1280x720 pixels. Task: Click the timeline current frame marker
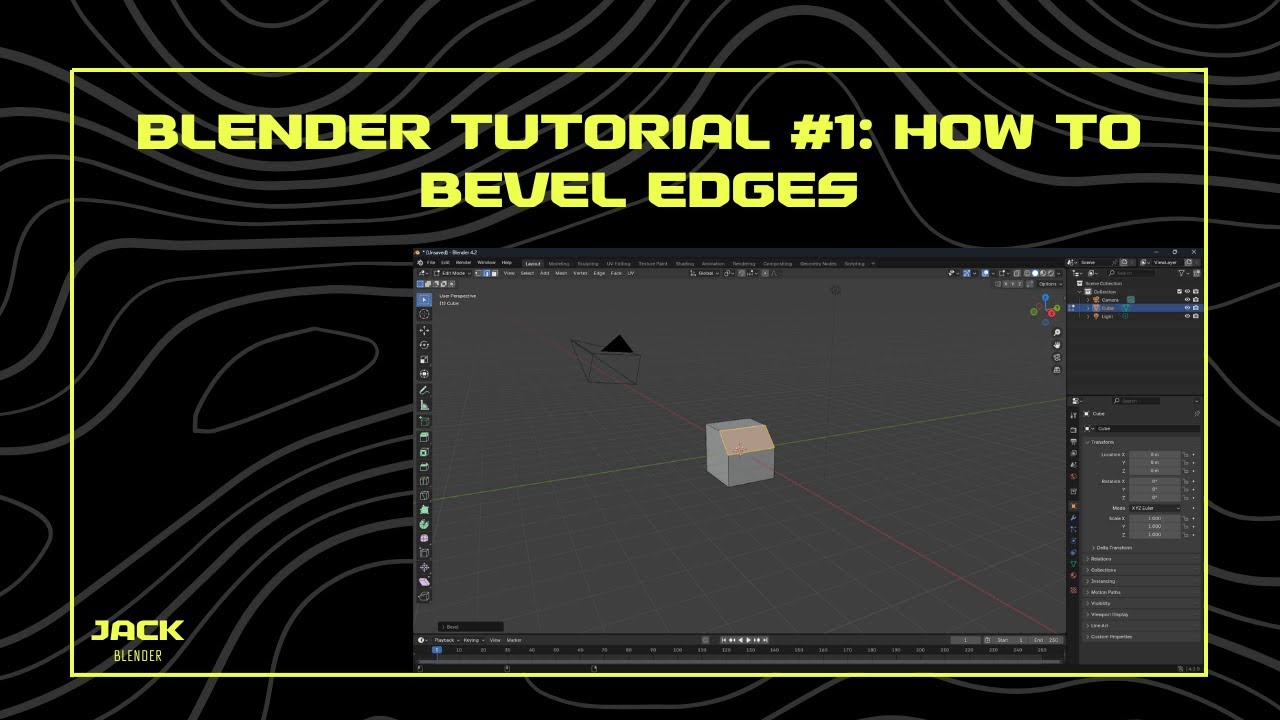[436, 650]
